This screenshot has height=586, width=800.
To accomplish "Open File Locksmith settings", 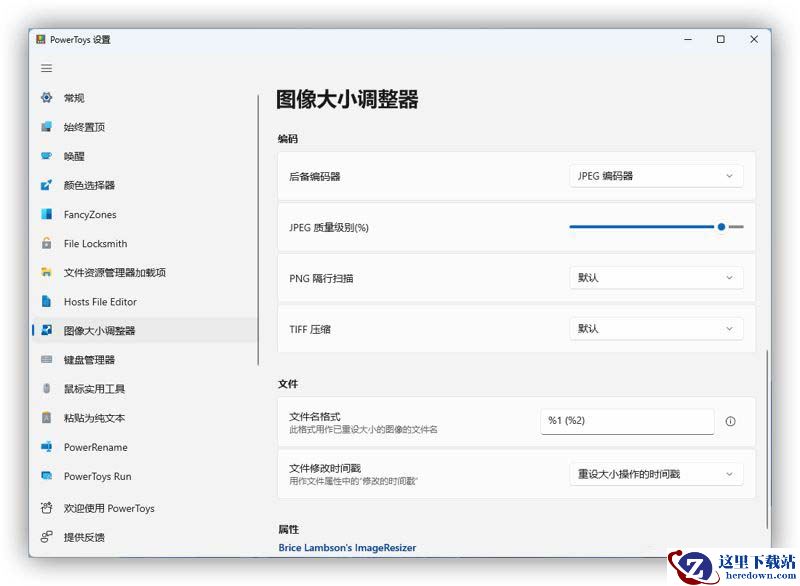I will 146,243.
